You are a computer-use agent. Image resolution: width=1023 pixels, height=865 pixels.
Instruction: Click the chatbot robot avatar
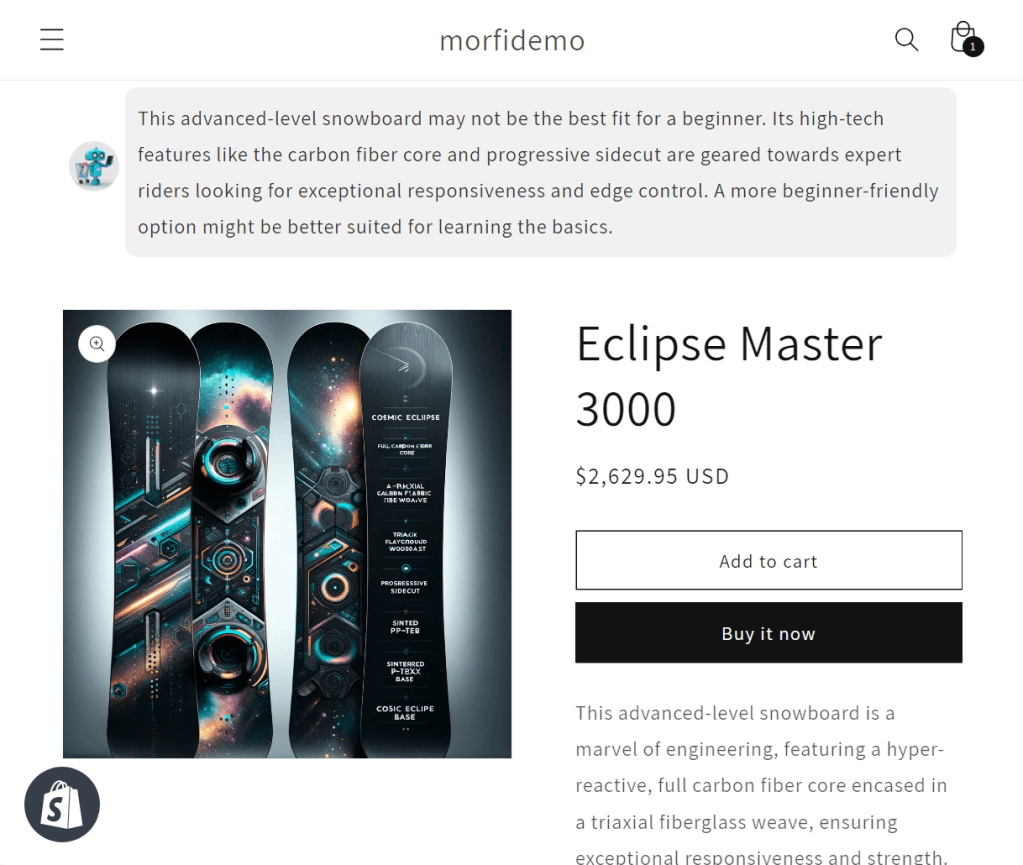click(94, 166)
